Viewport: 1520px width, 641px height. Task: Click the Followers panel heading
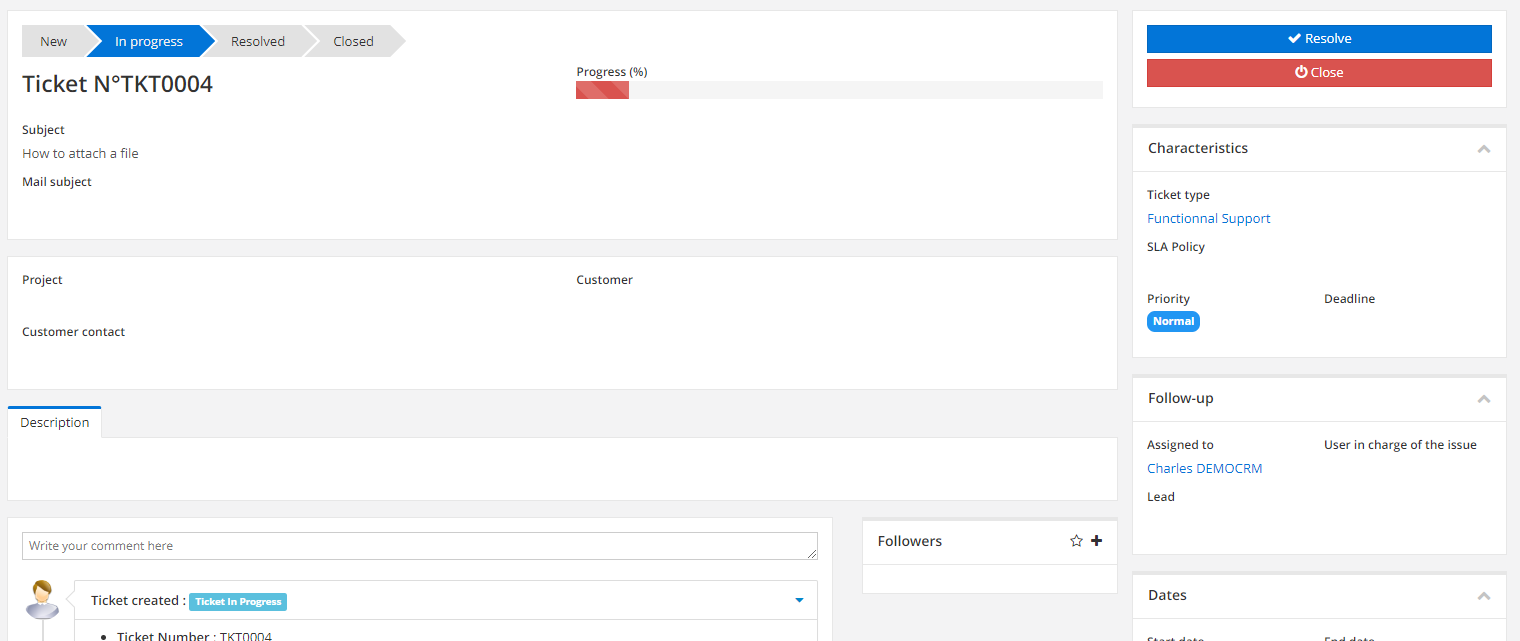click(x=910, y=541)
